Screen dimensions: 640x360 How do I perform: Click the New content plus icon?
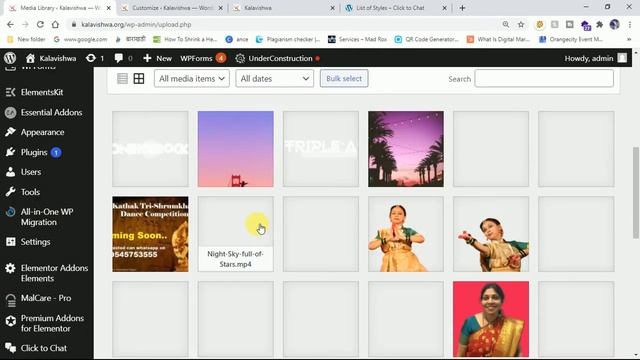coord(147,58)
